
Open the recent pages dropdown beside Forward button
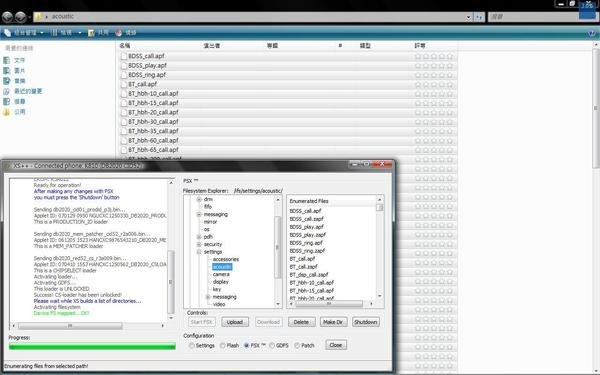pyautogui.click(x=29, y=17)
